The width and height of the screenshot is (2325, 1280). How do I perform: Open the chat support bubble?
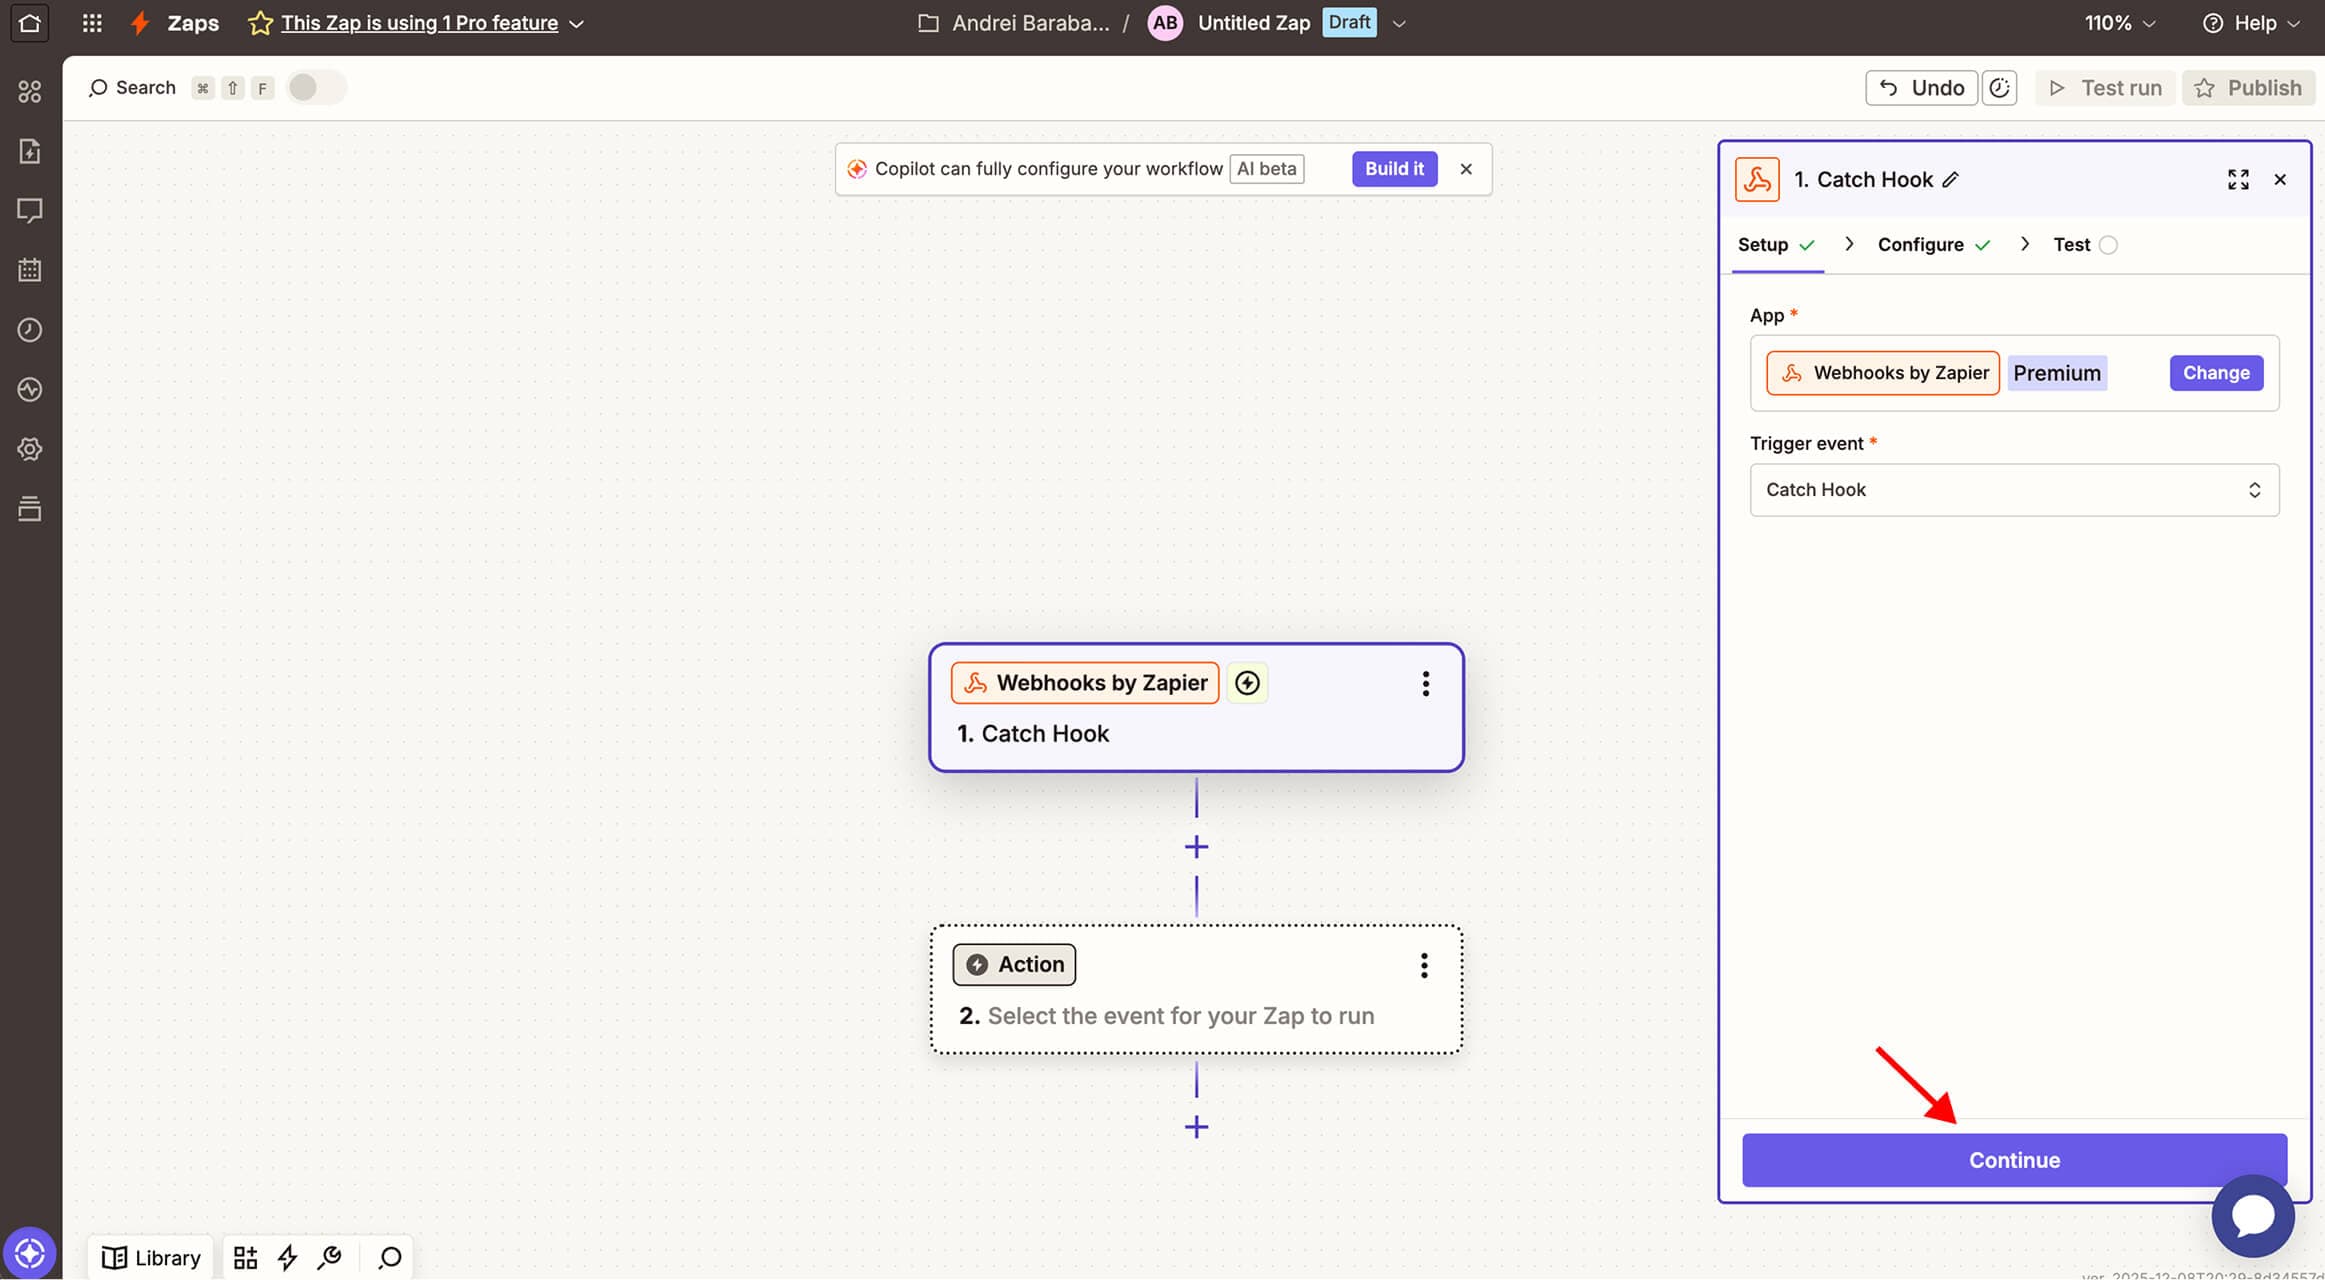pos(2252,1216)
